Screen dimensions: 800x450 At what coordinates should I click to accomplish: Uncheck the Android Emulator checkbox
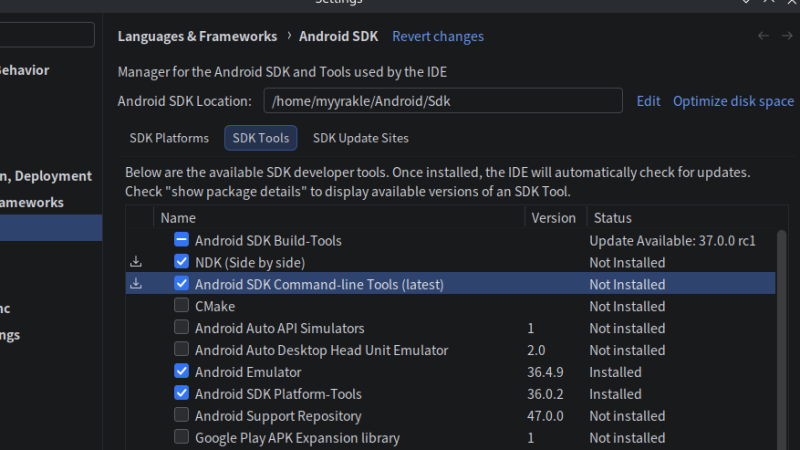pyautogui.click(x=181, y=372)
